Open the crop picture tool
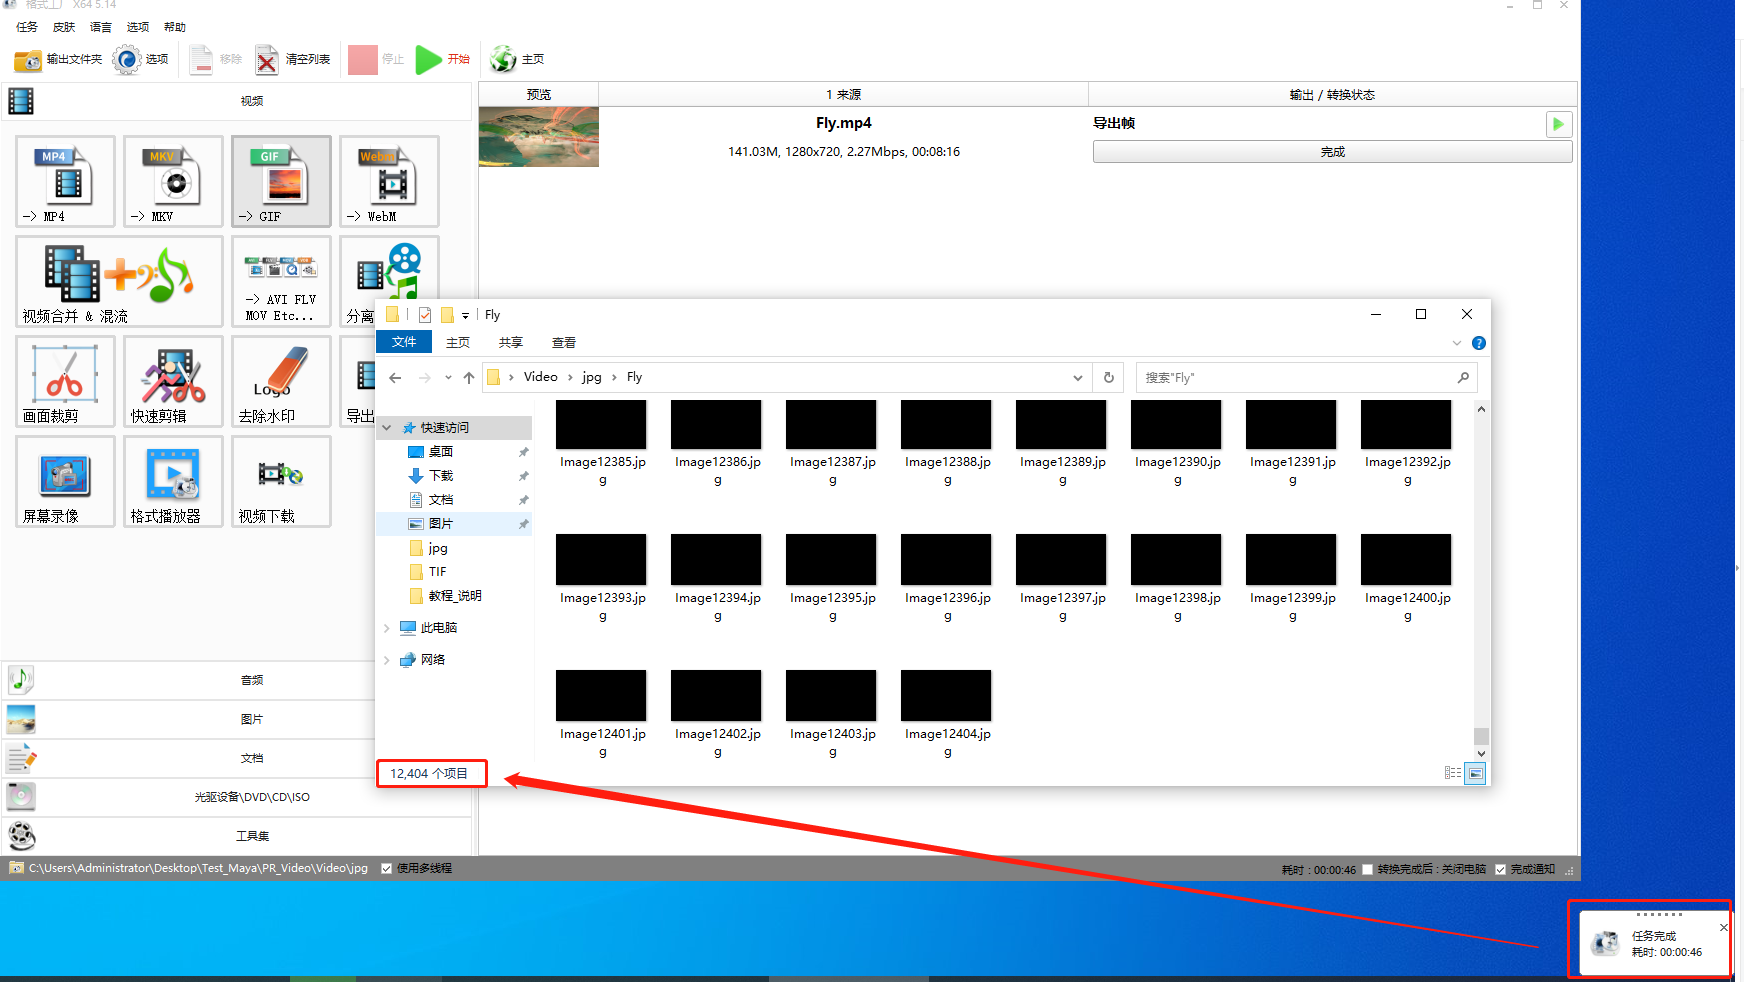This screenshot has width=1744, height=982. click(x=66, y=381)
